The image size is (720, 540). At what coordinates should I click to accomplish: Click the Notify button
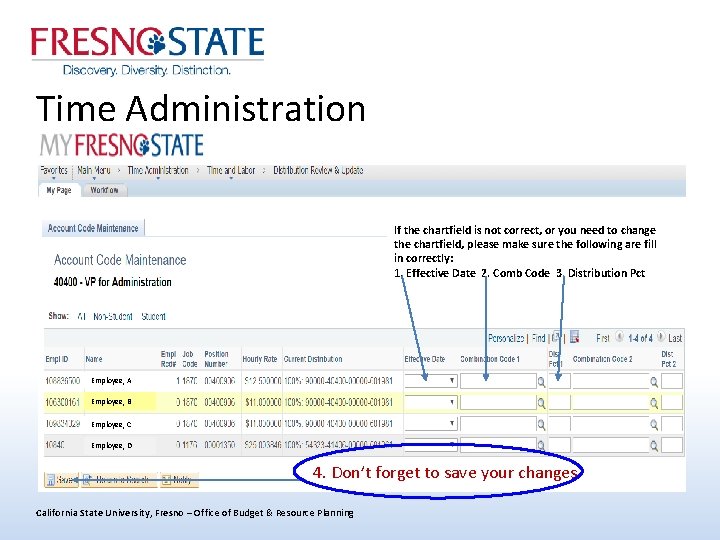(179, 480)
